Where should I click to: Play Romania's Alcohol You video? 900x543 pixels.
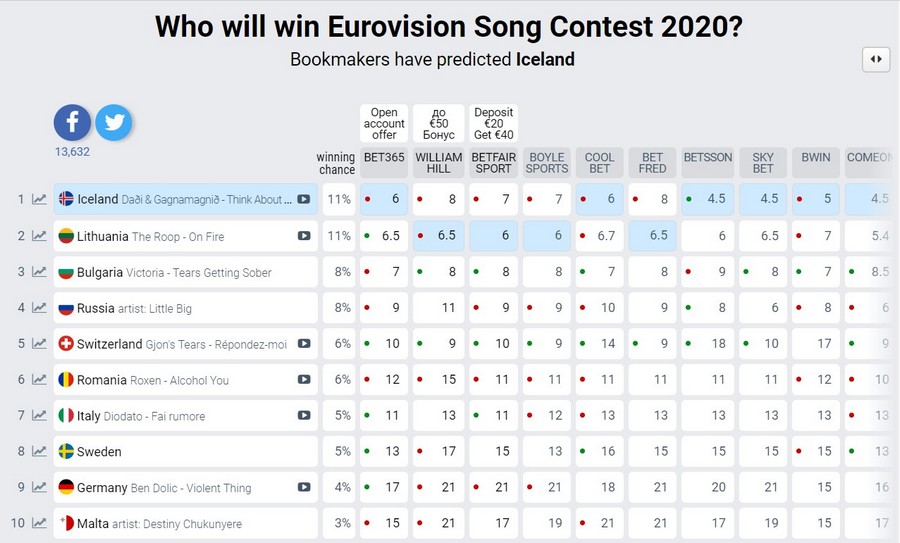pyautogui.click(x=303, y=380)
